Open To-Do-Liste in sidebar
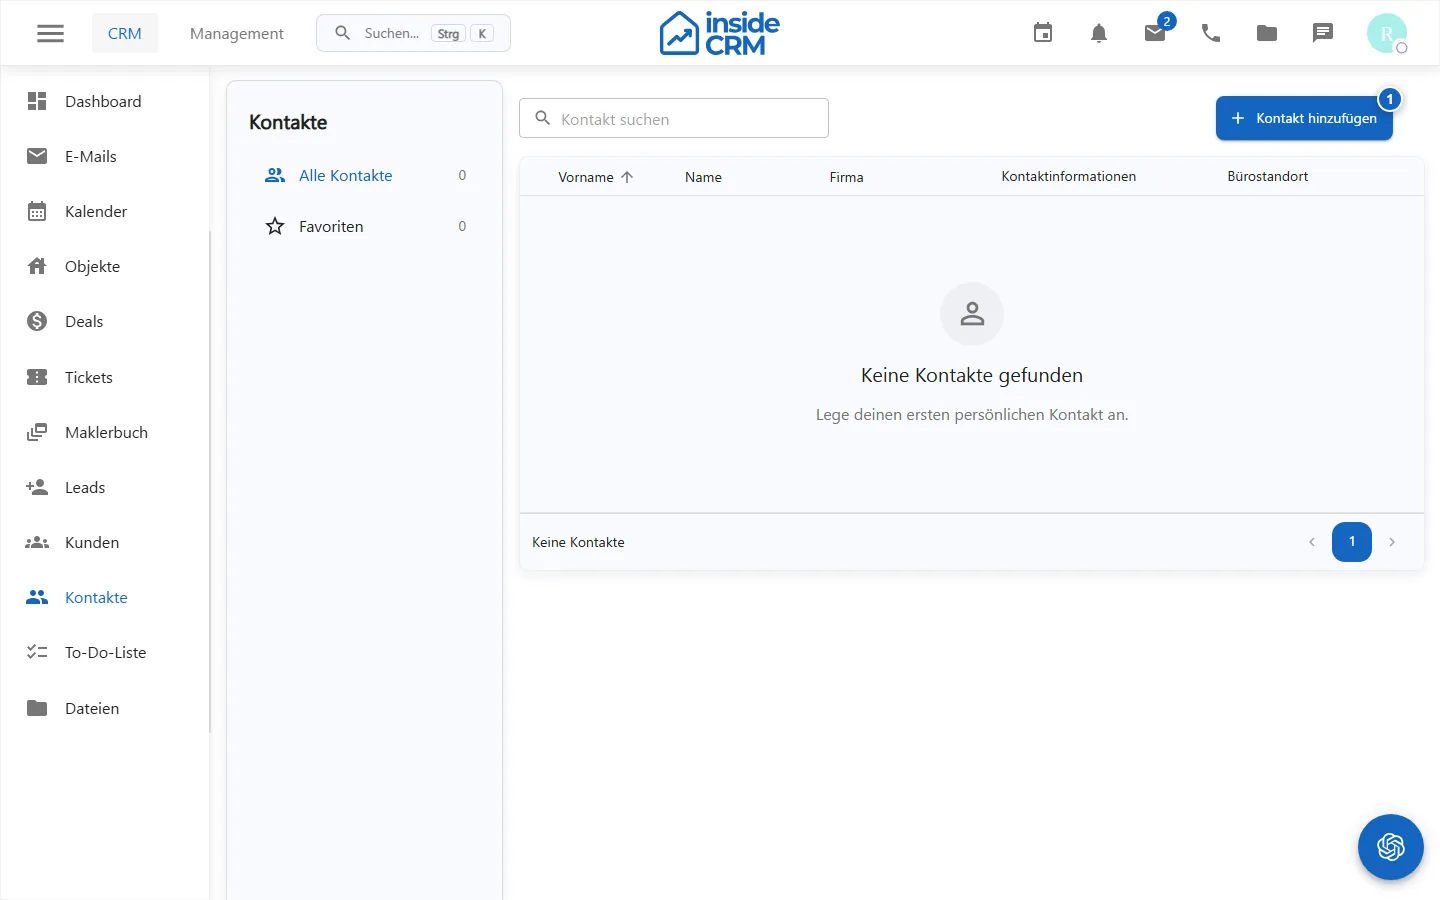This screenshot has width=1440, height=900. click(x=104, y=652)
